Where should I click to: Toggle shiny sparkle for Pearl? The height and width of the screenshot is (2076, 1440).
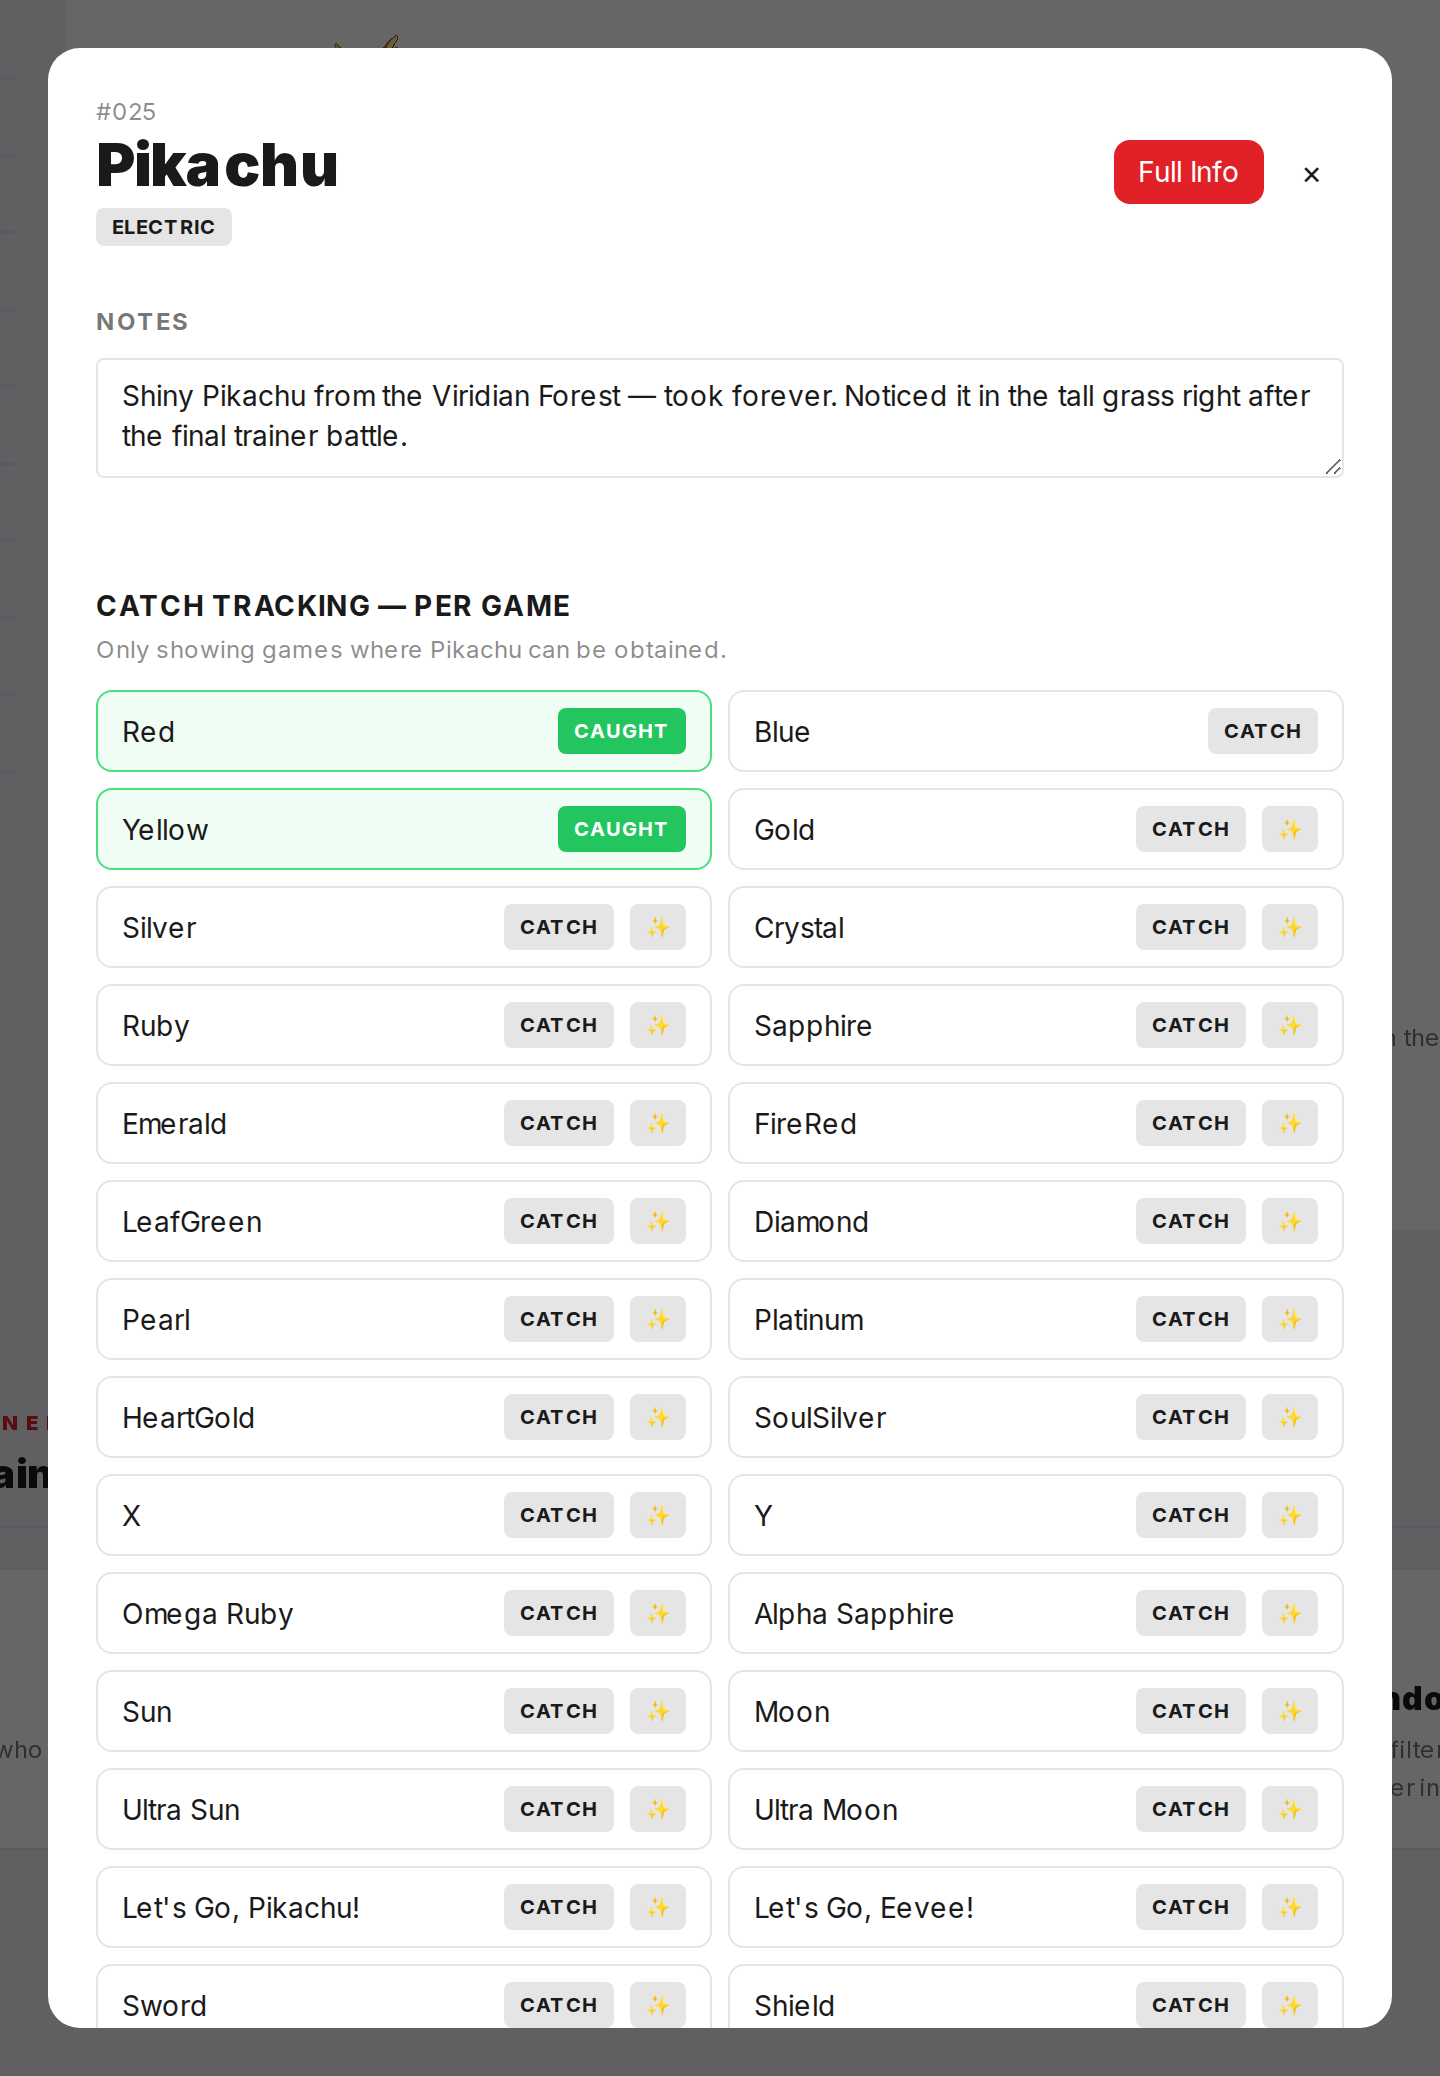(x=657, y=1319)
